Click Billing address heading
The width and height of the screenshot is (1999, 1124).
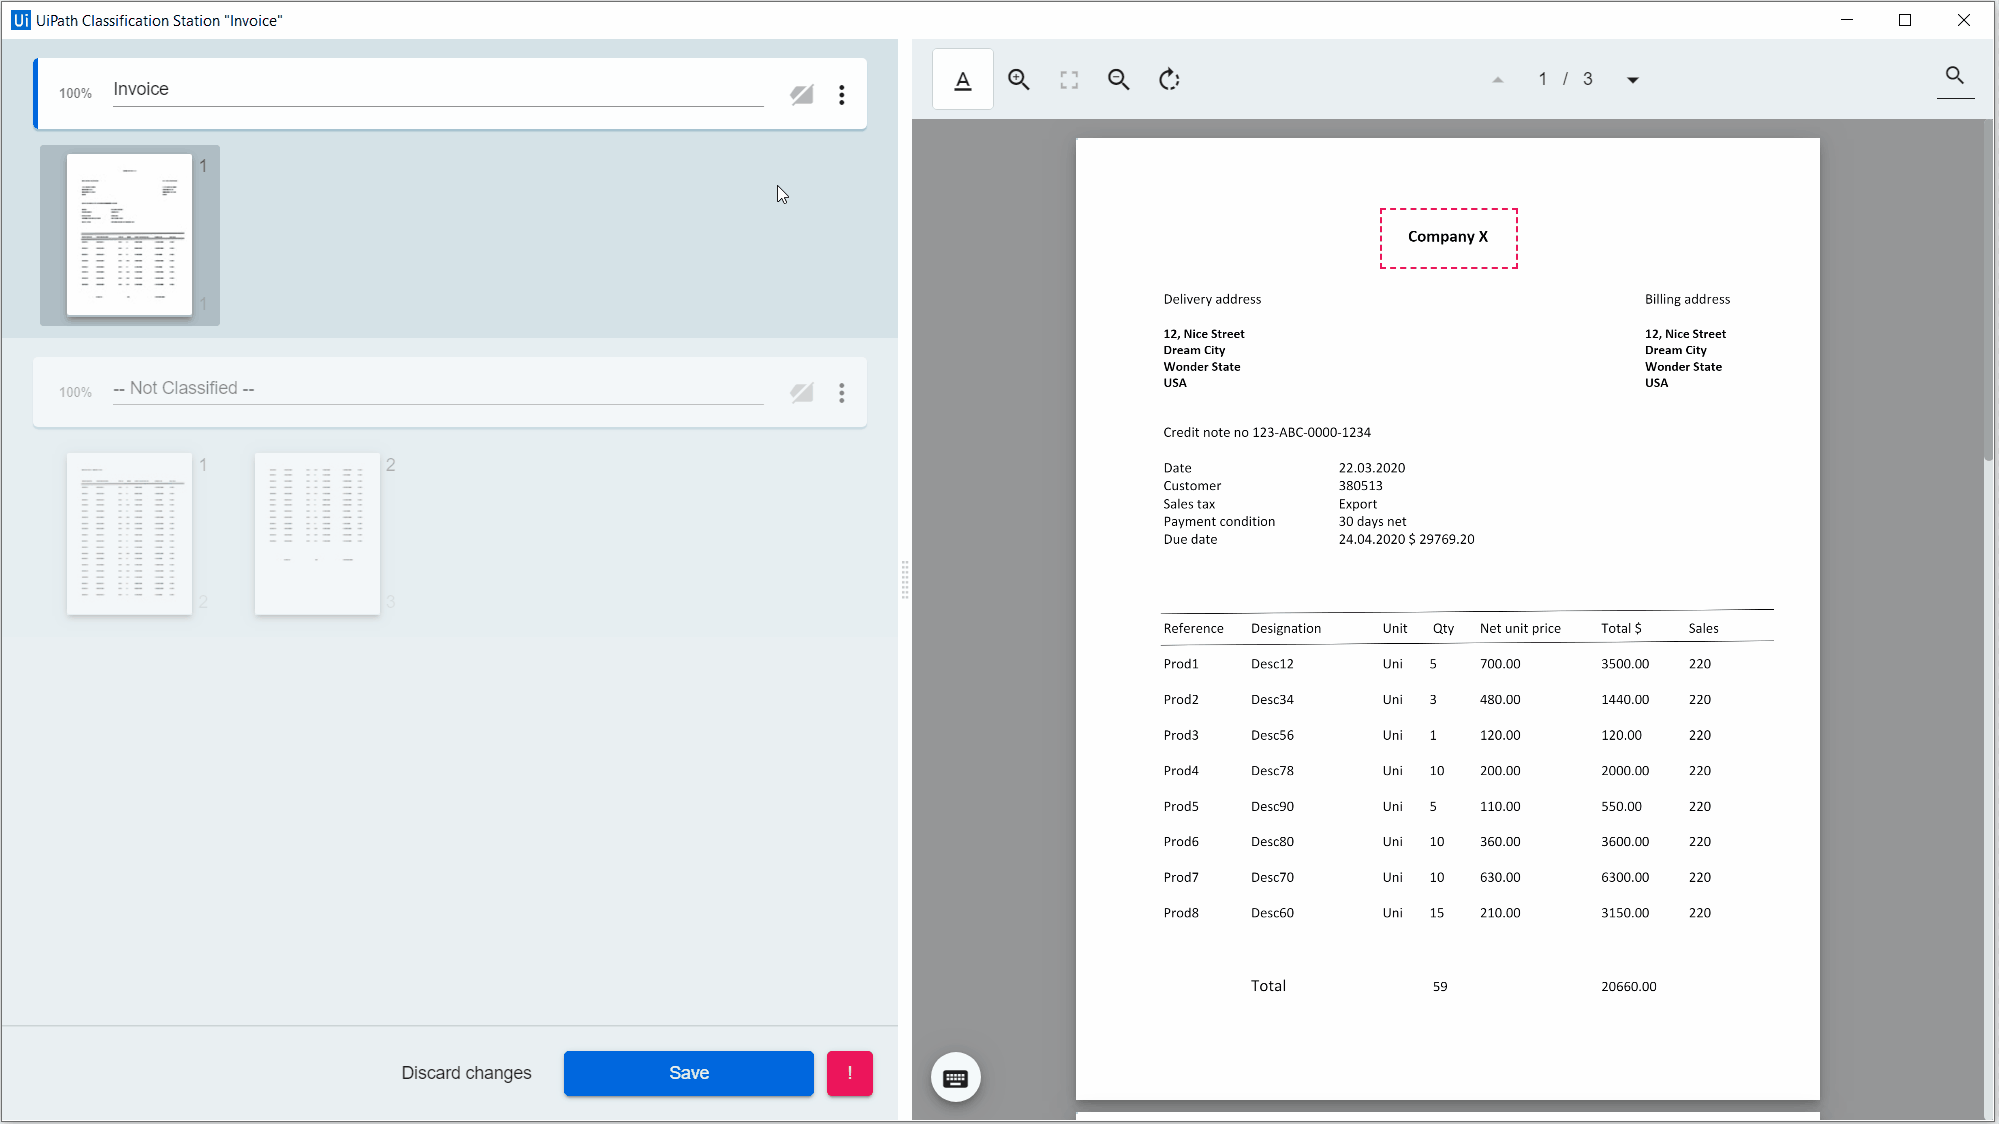point(1687,300)
